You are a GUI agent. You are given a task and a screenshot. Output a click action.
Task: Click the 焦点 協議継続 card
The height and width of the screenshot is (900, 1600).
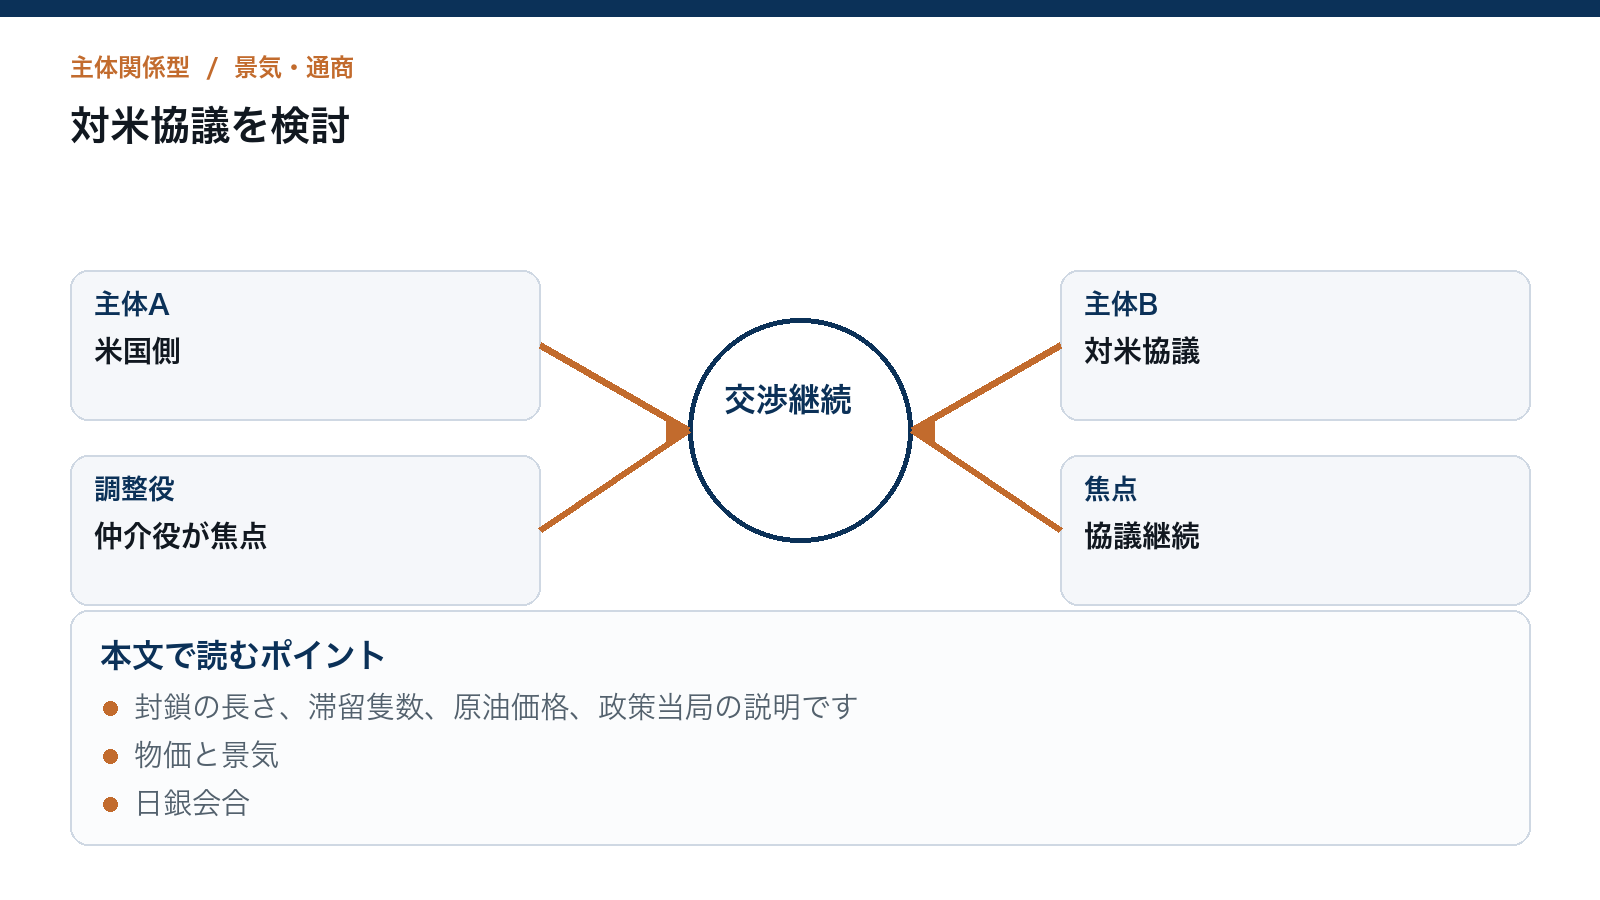pos(1295,530)
